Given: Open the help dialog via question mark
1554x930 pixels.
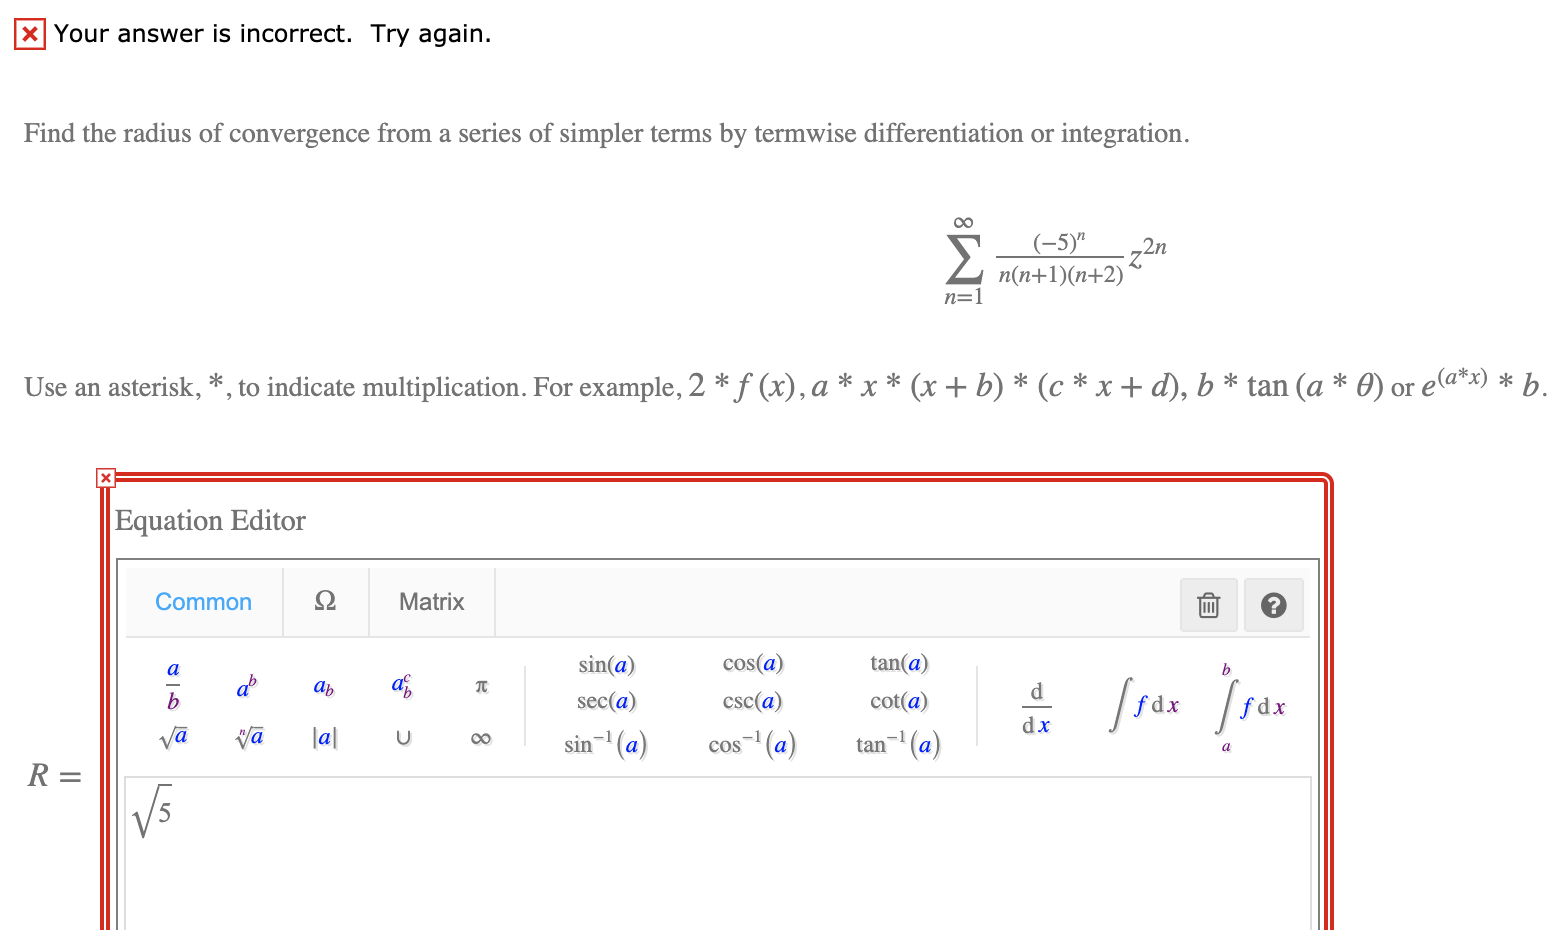Looking at the screenshot, I should point(1273,604).
